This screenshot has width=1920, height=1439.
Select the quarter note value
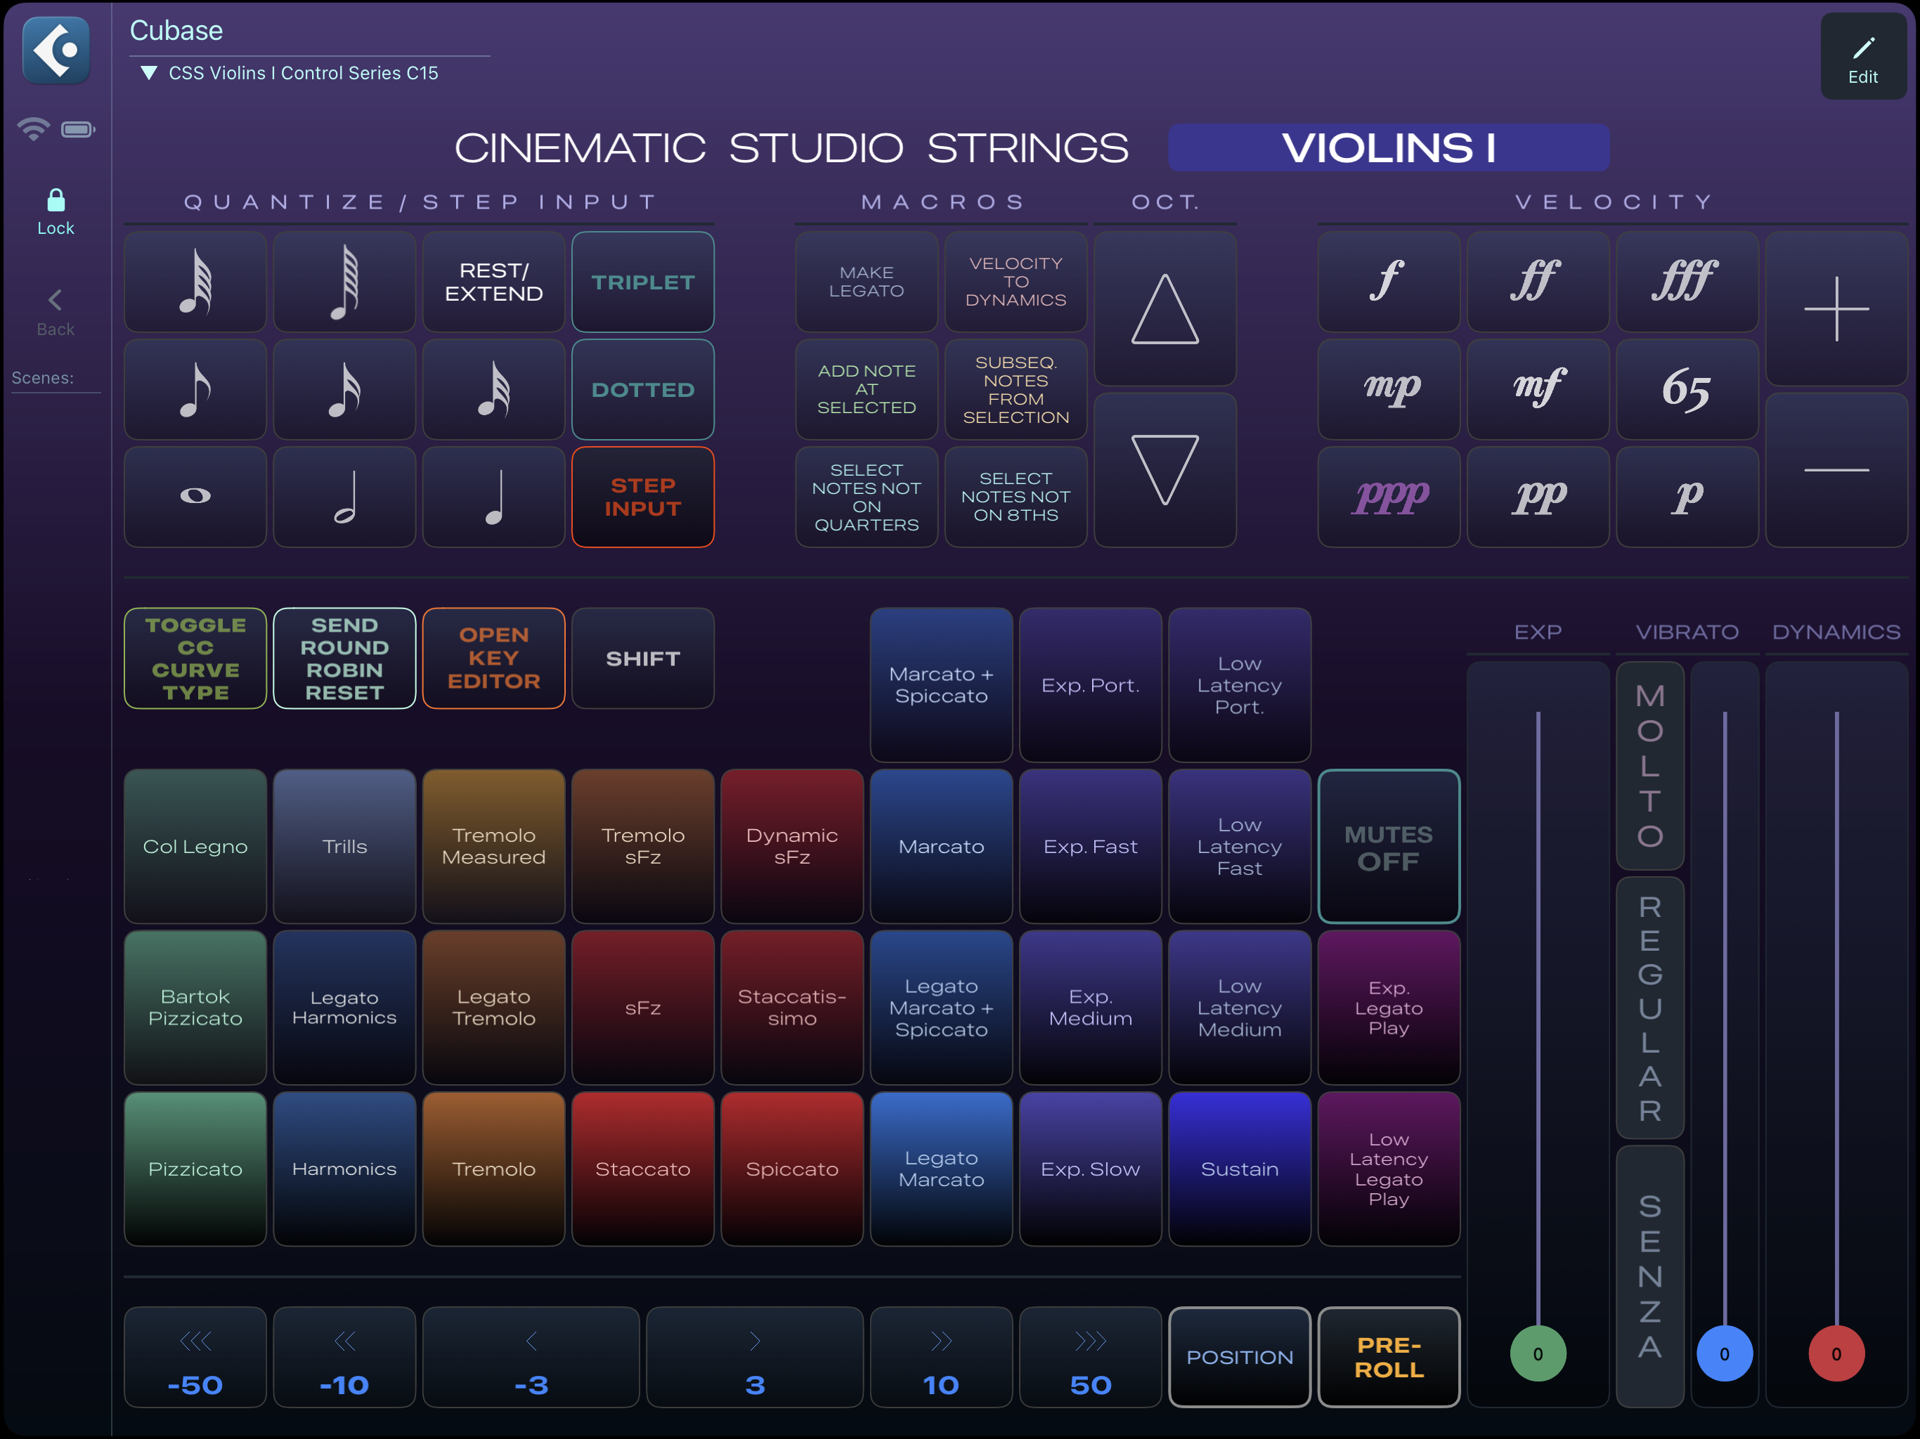493,496
